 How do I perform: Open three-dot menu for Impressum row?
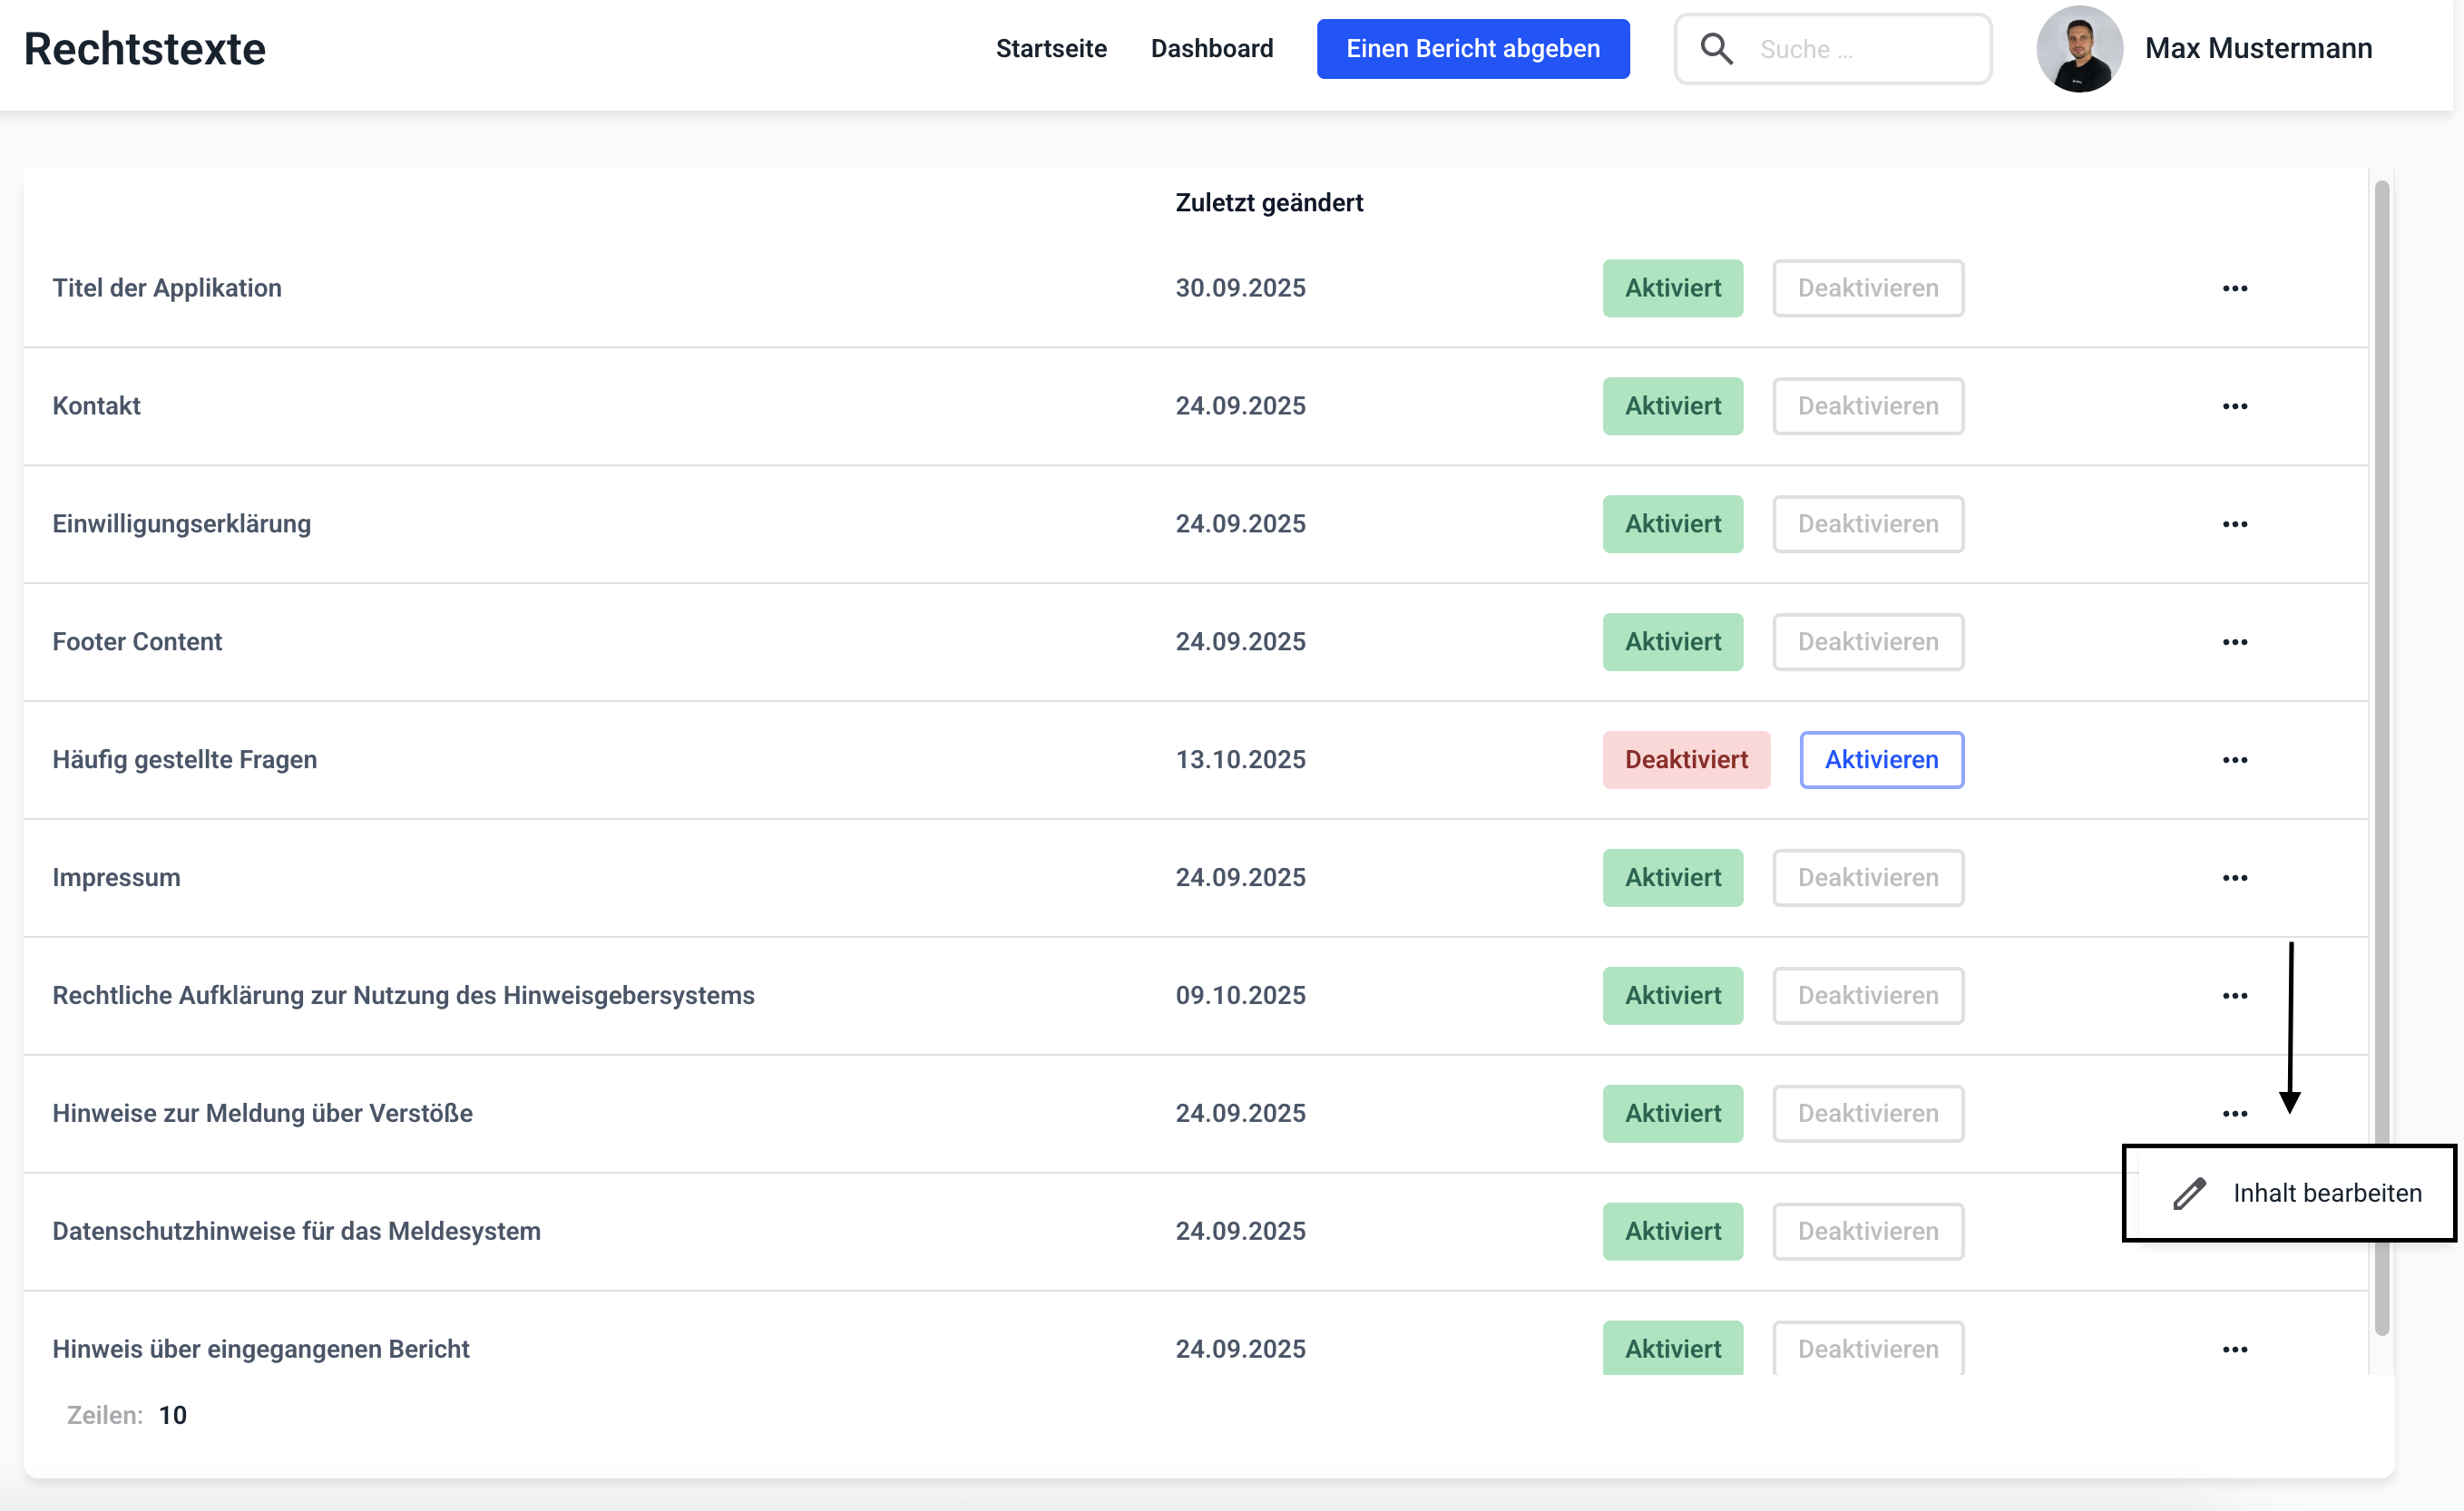[x=2234, y=879]
